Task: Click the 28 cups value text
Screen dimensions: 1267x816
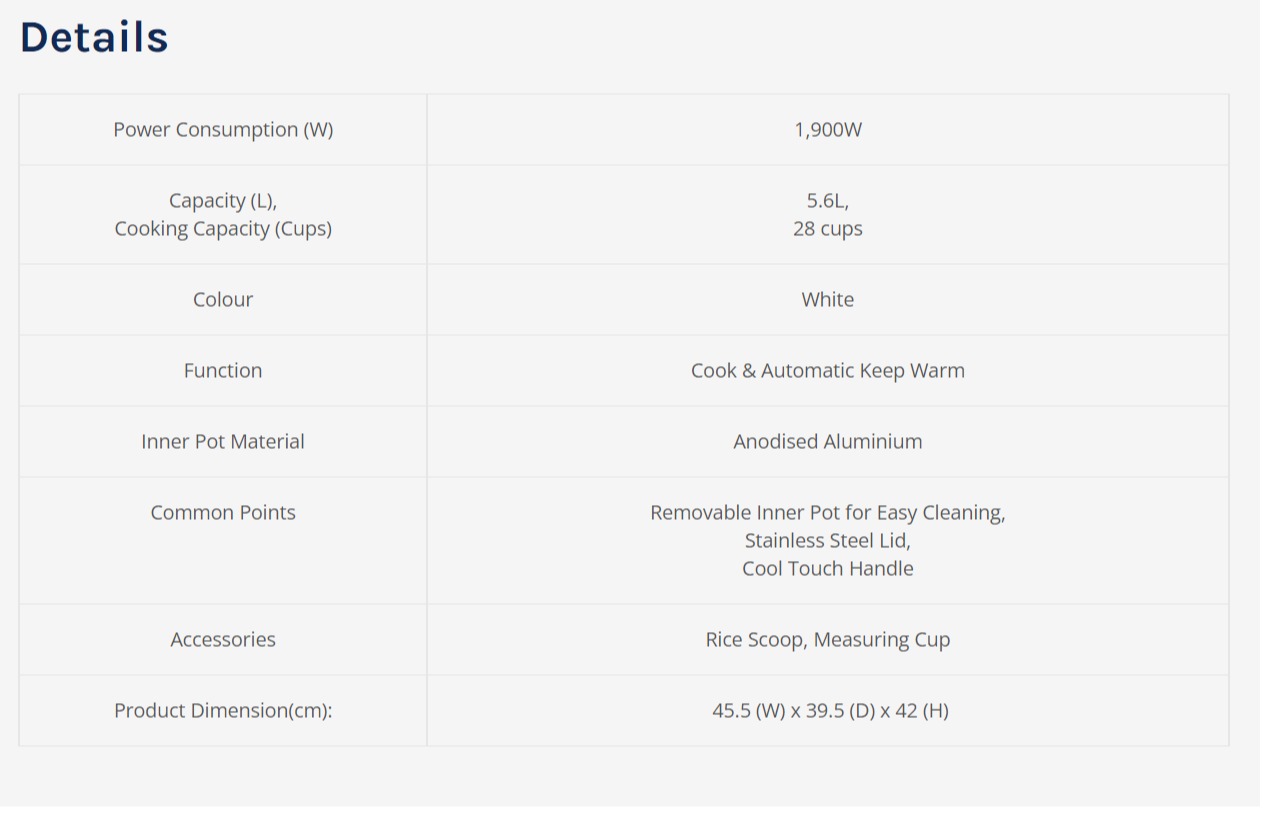Action: coord(828,229)
